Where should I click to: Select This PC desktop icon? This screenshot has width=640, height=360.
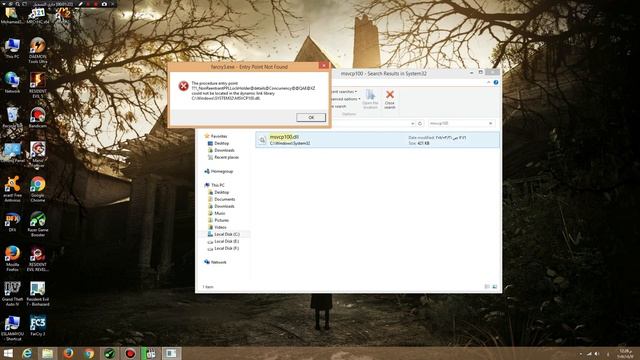pos(12,48)
